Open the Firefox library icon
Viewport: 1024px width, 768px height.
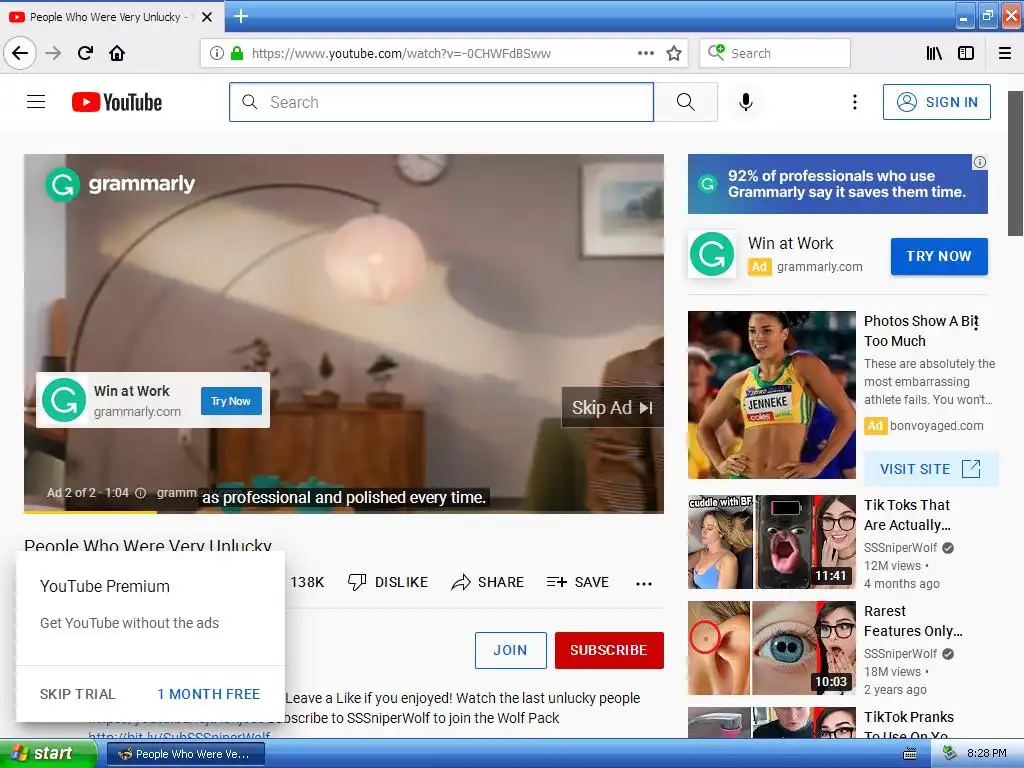click(934, 53)
